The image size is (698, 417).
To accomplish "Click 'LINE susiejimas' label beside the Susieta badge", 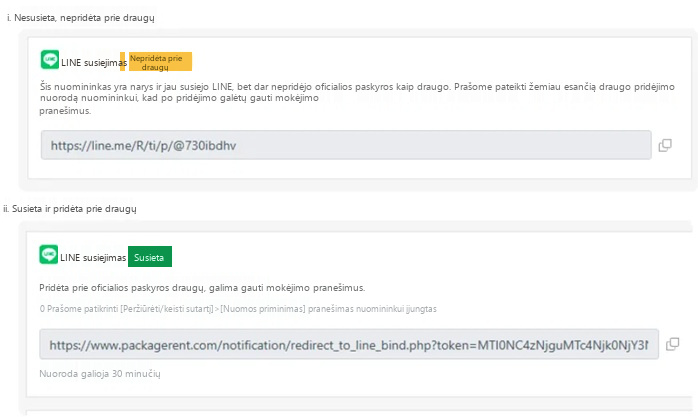I will (93, 258).
